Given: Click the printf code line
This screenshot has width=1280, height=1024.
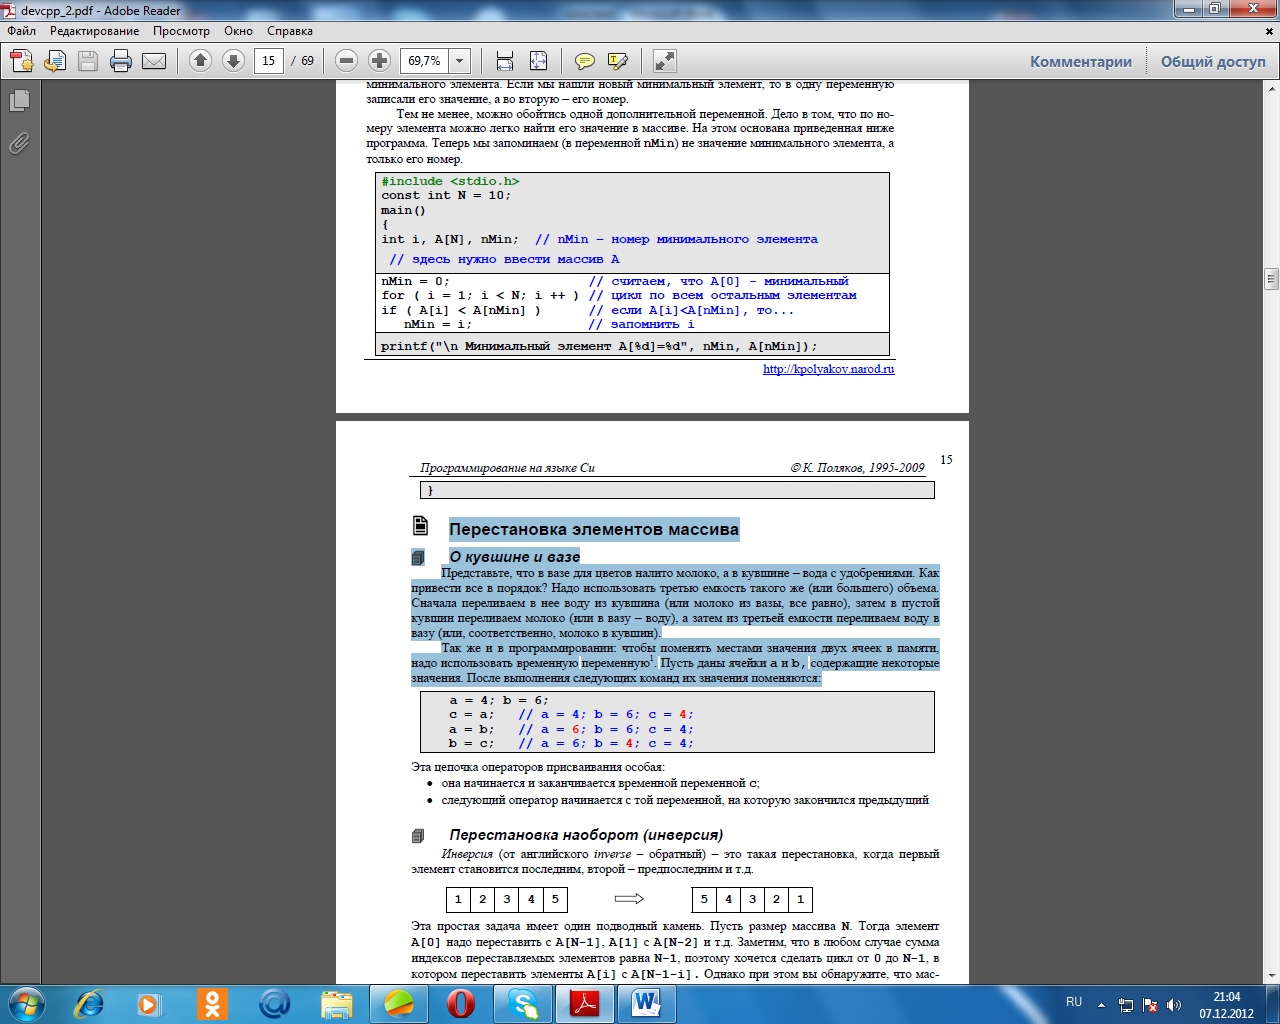Looking at the screenshot, I should click(599, 346).
